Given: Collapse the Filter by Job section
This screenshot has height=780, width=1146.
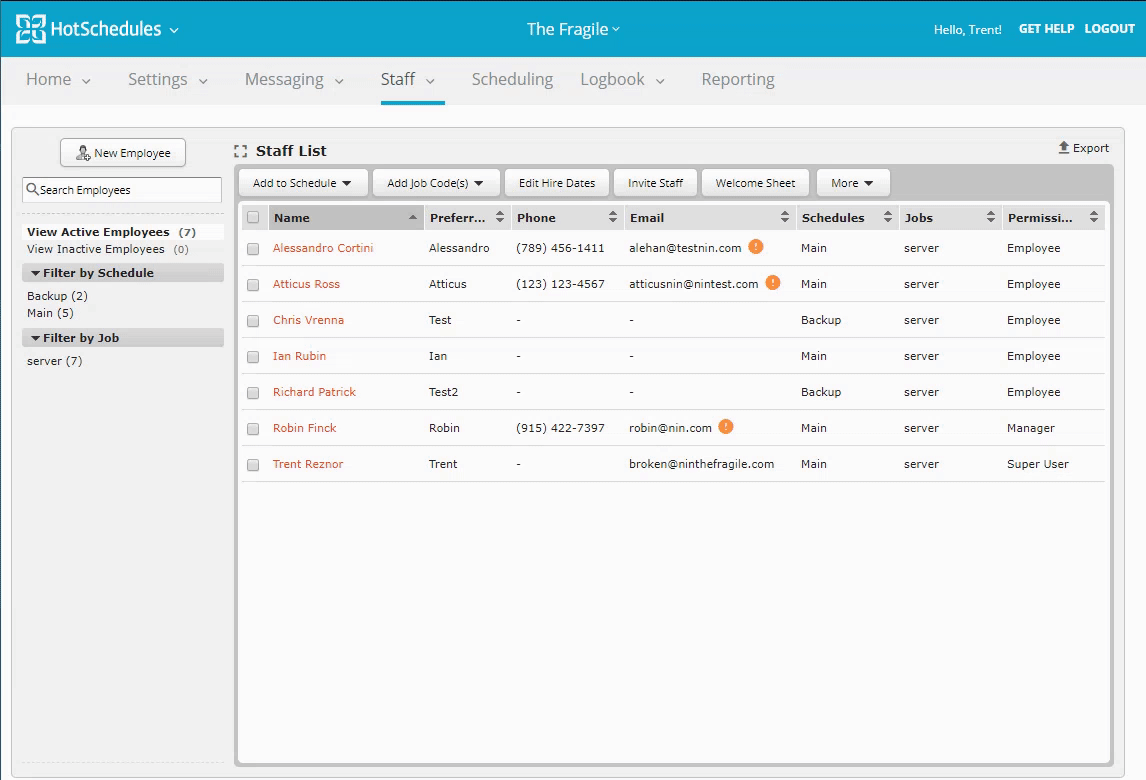Looking at the screenshot, I should (x=123, y=338).
